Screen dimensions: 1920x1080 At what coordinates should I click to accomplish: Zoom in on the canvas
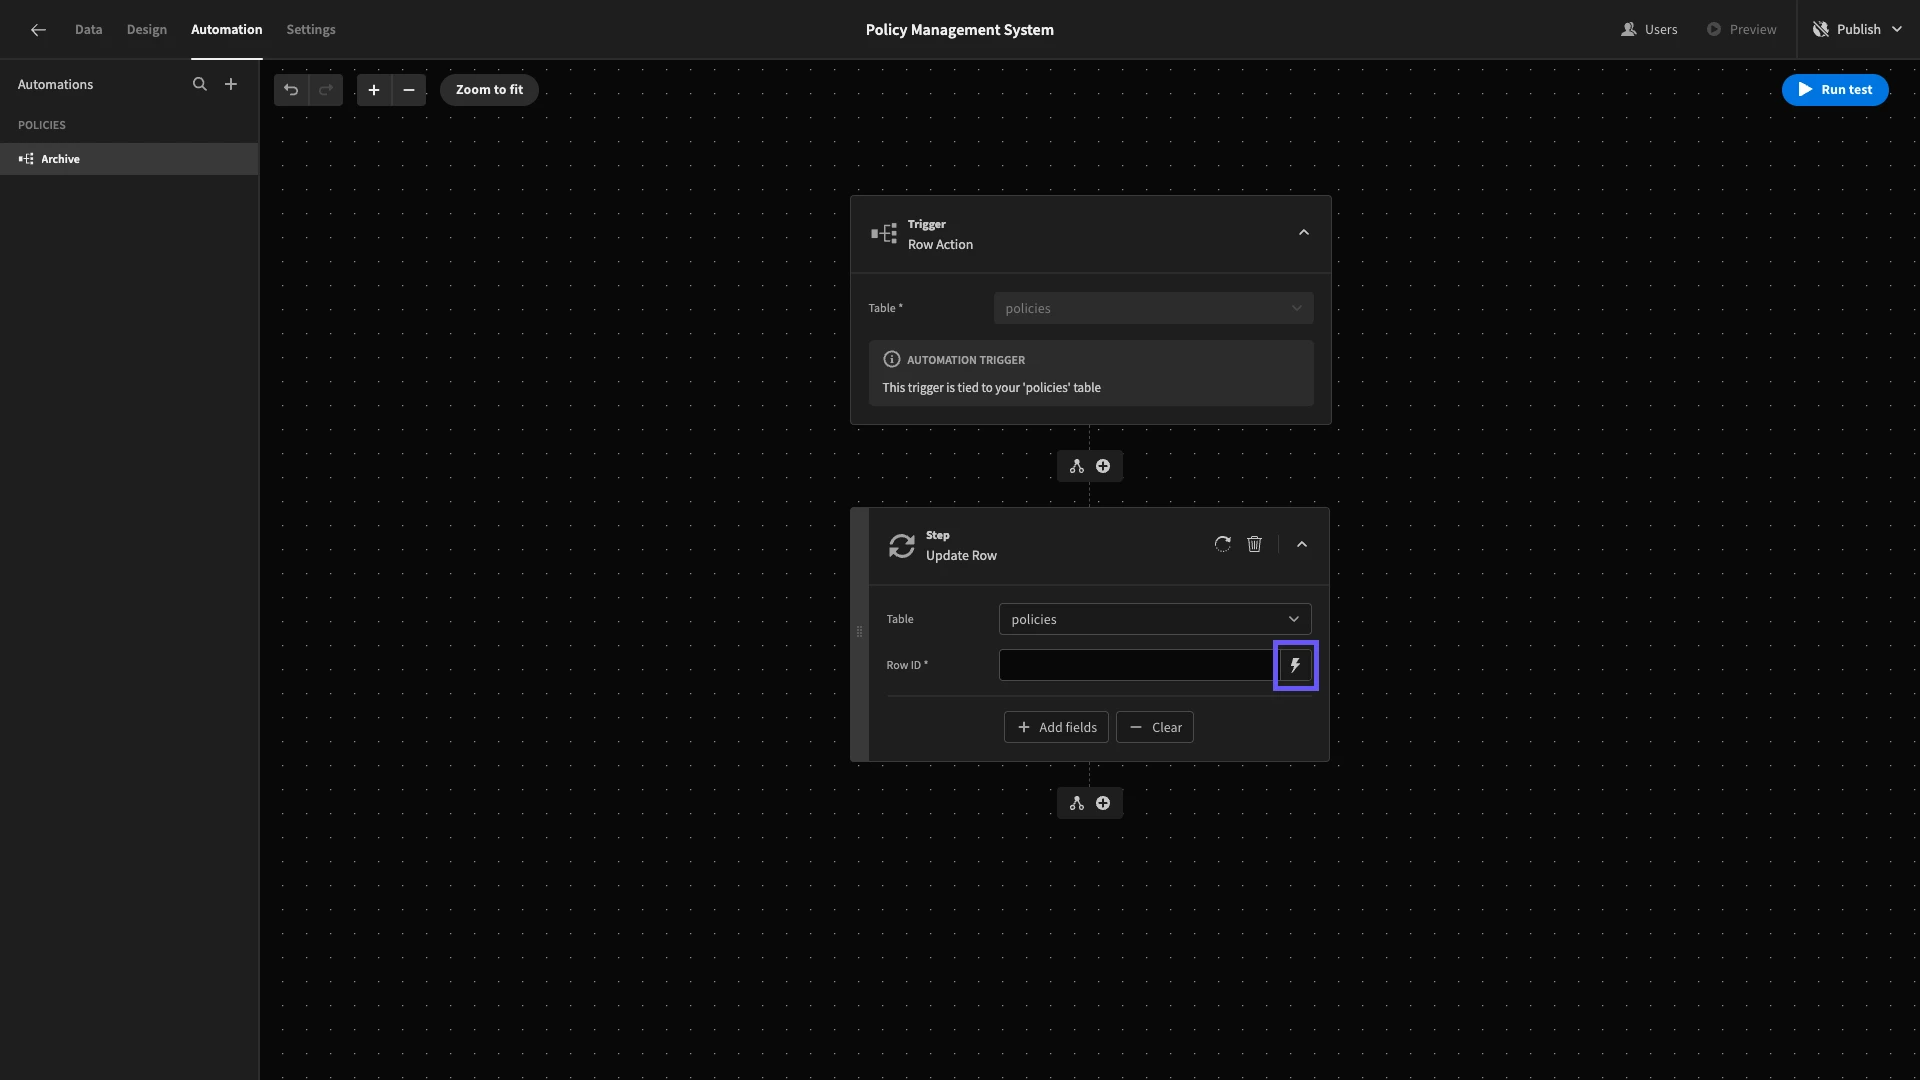pyautogui.click(x=374, y=90)
